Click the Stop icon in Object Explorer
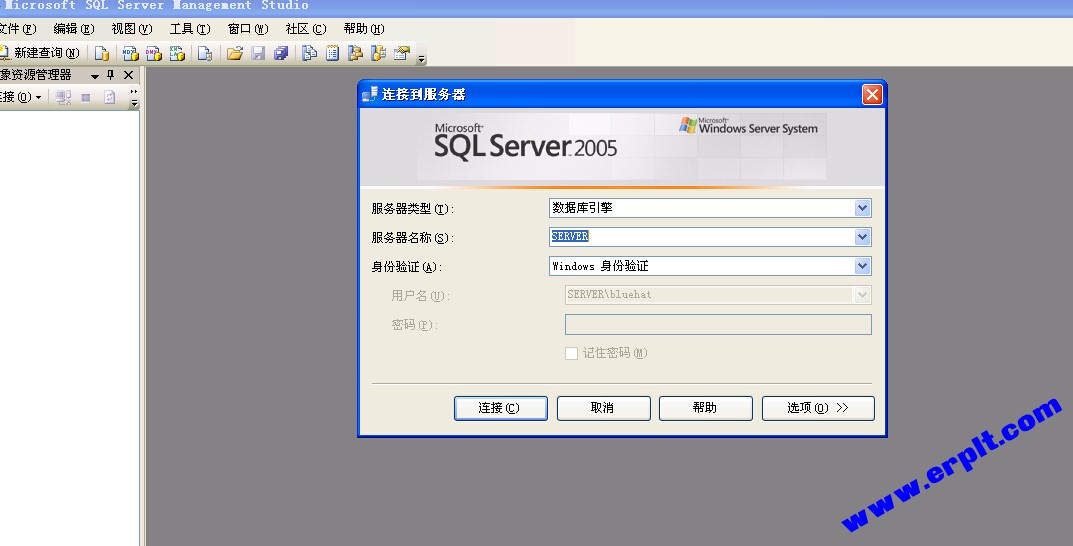The image size is (1073, 546). pyautogui.click(x=86, y=97)
